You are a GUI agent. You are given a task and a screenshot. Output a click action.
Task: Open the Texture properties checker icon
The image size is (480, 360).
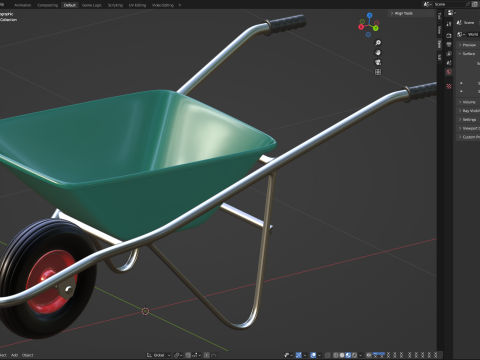449,86
